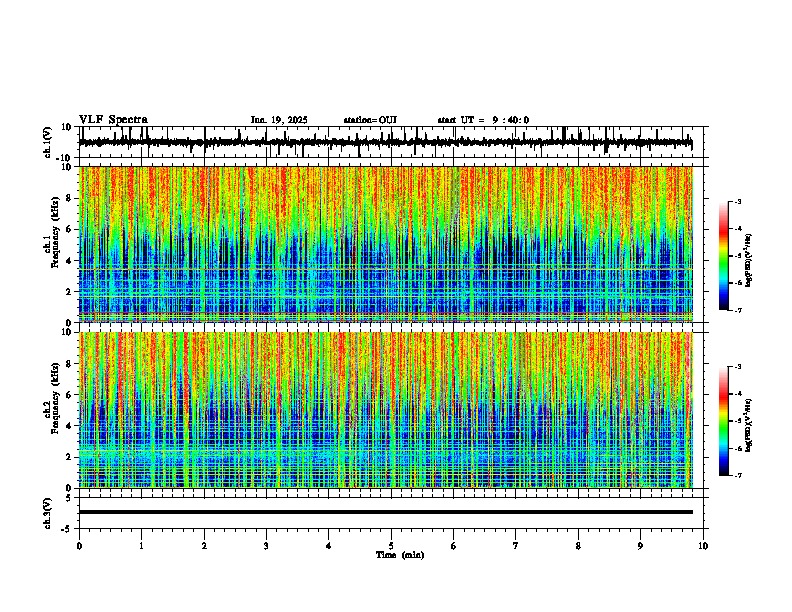Screen dimensions: 792x612
Task: Click the "start UT = 9:40:0" label
Action: pos(483,120)
